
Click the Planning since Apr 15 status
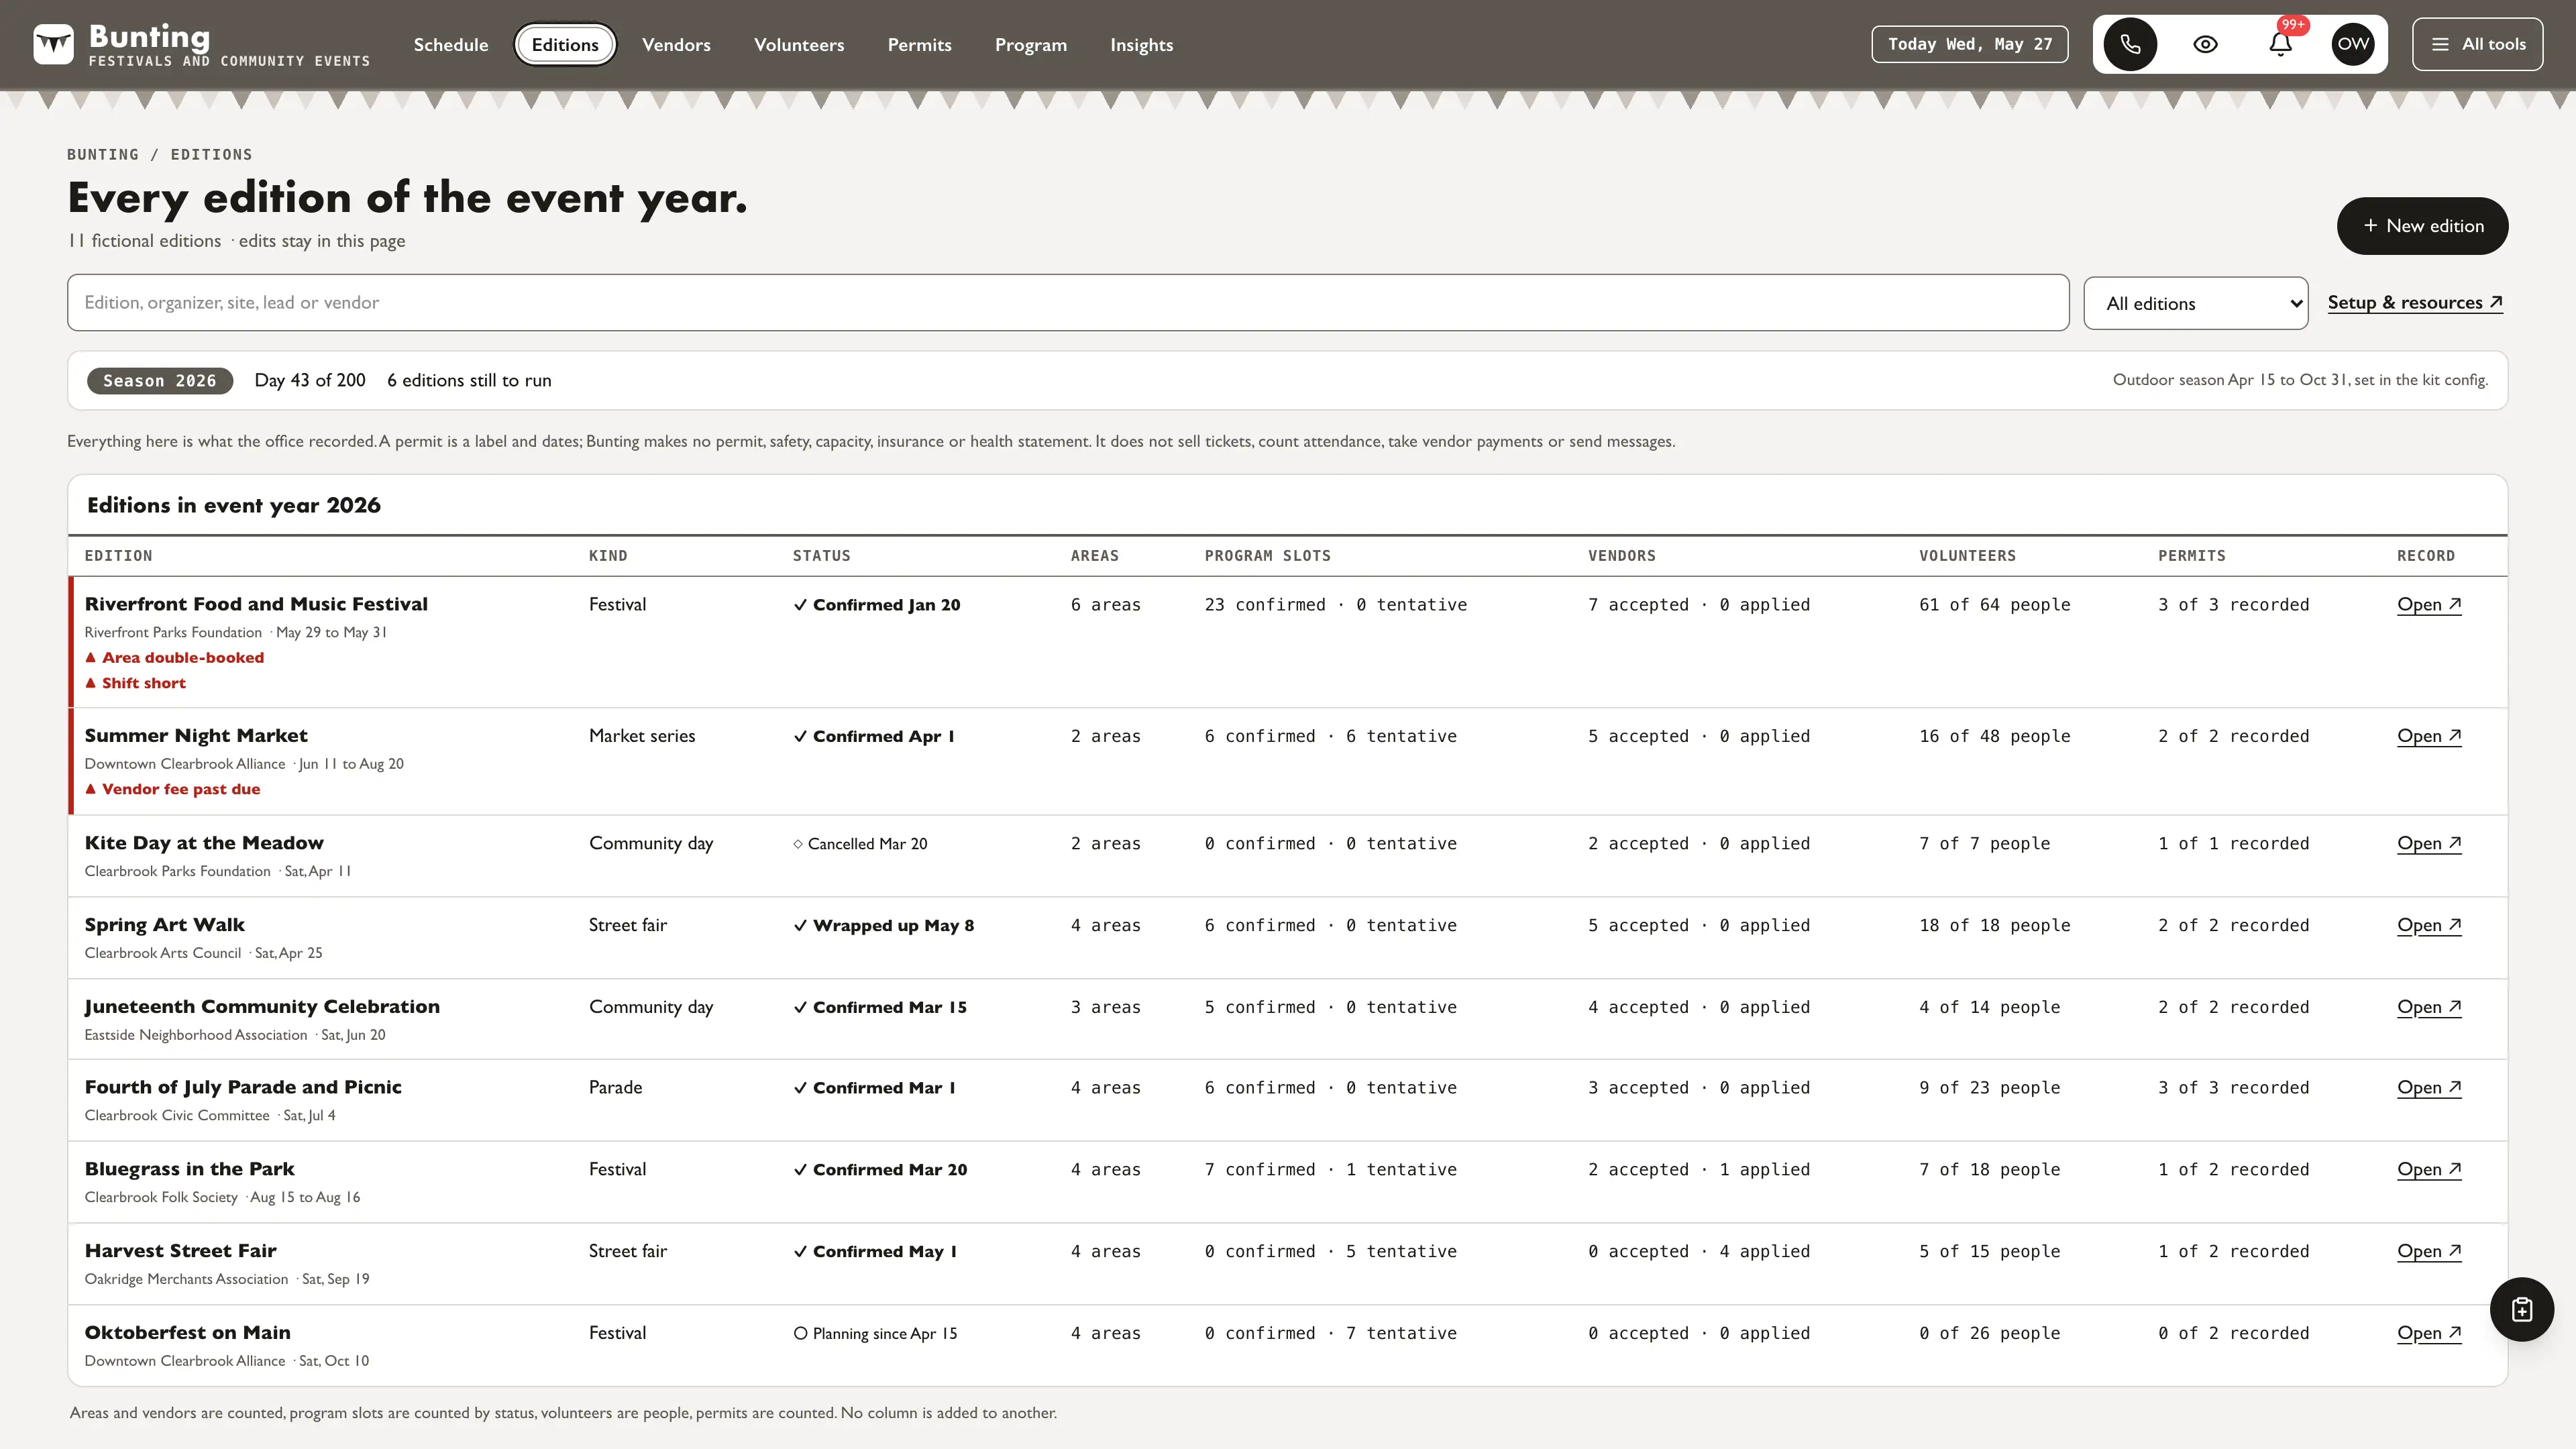coord(875,1334)
